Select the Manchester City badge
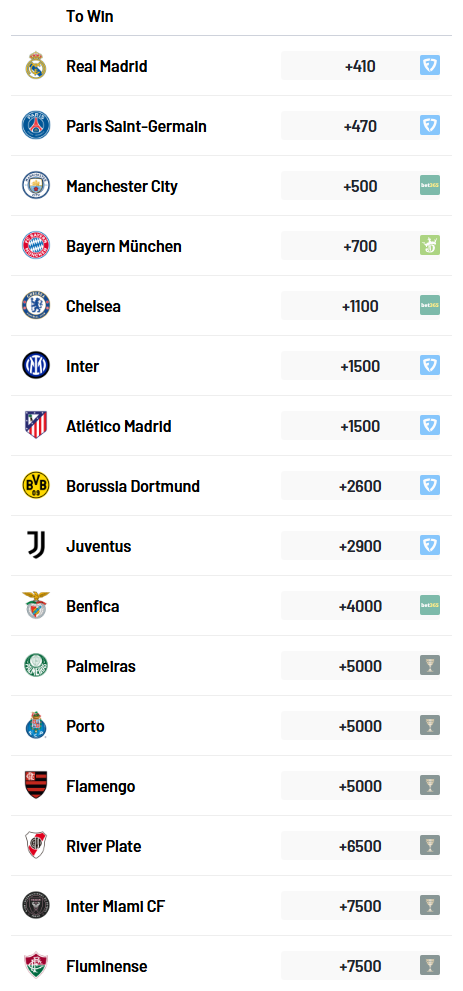Image resolution: width=463 pixels, height=991 pixels. coord(36,186)
